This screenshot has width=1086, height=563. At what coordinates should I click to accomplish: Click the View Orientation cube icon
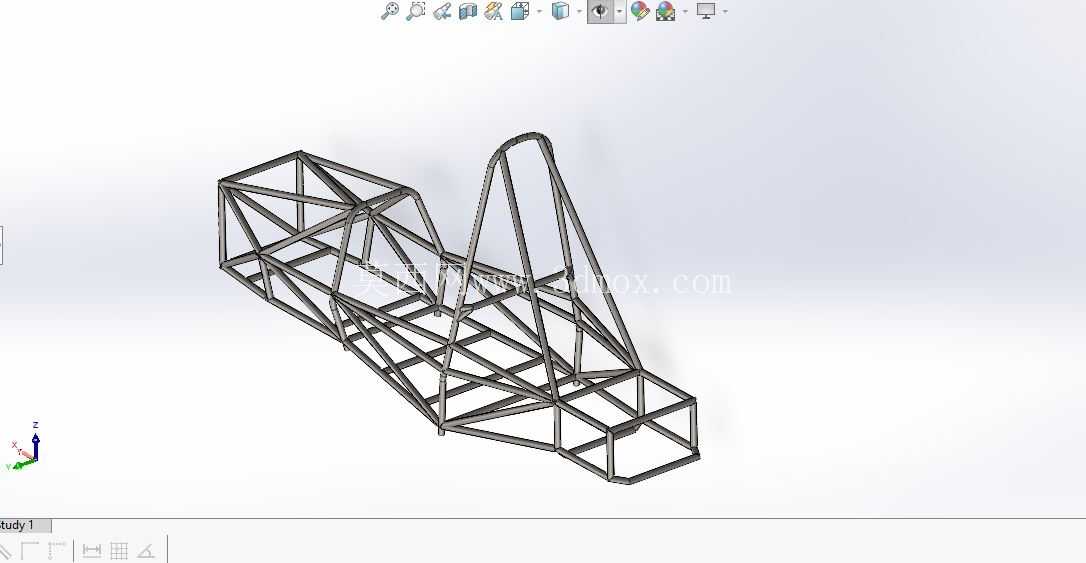point(519,11)
